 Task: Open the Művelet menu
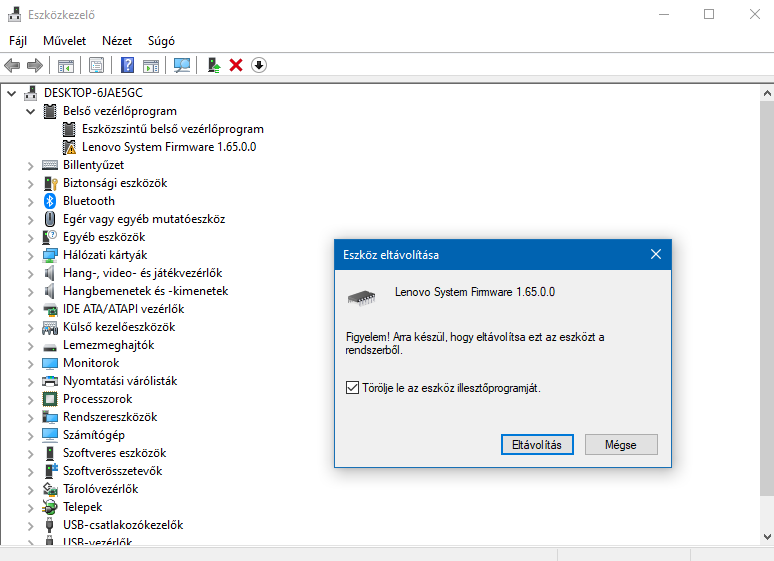click(65, 40)
